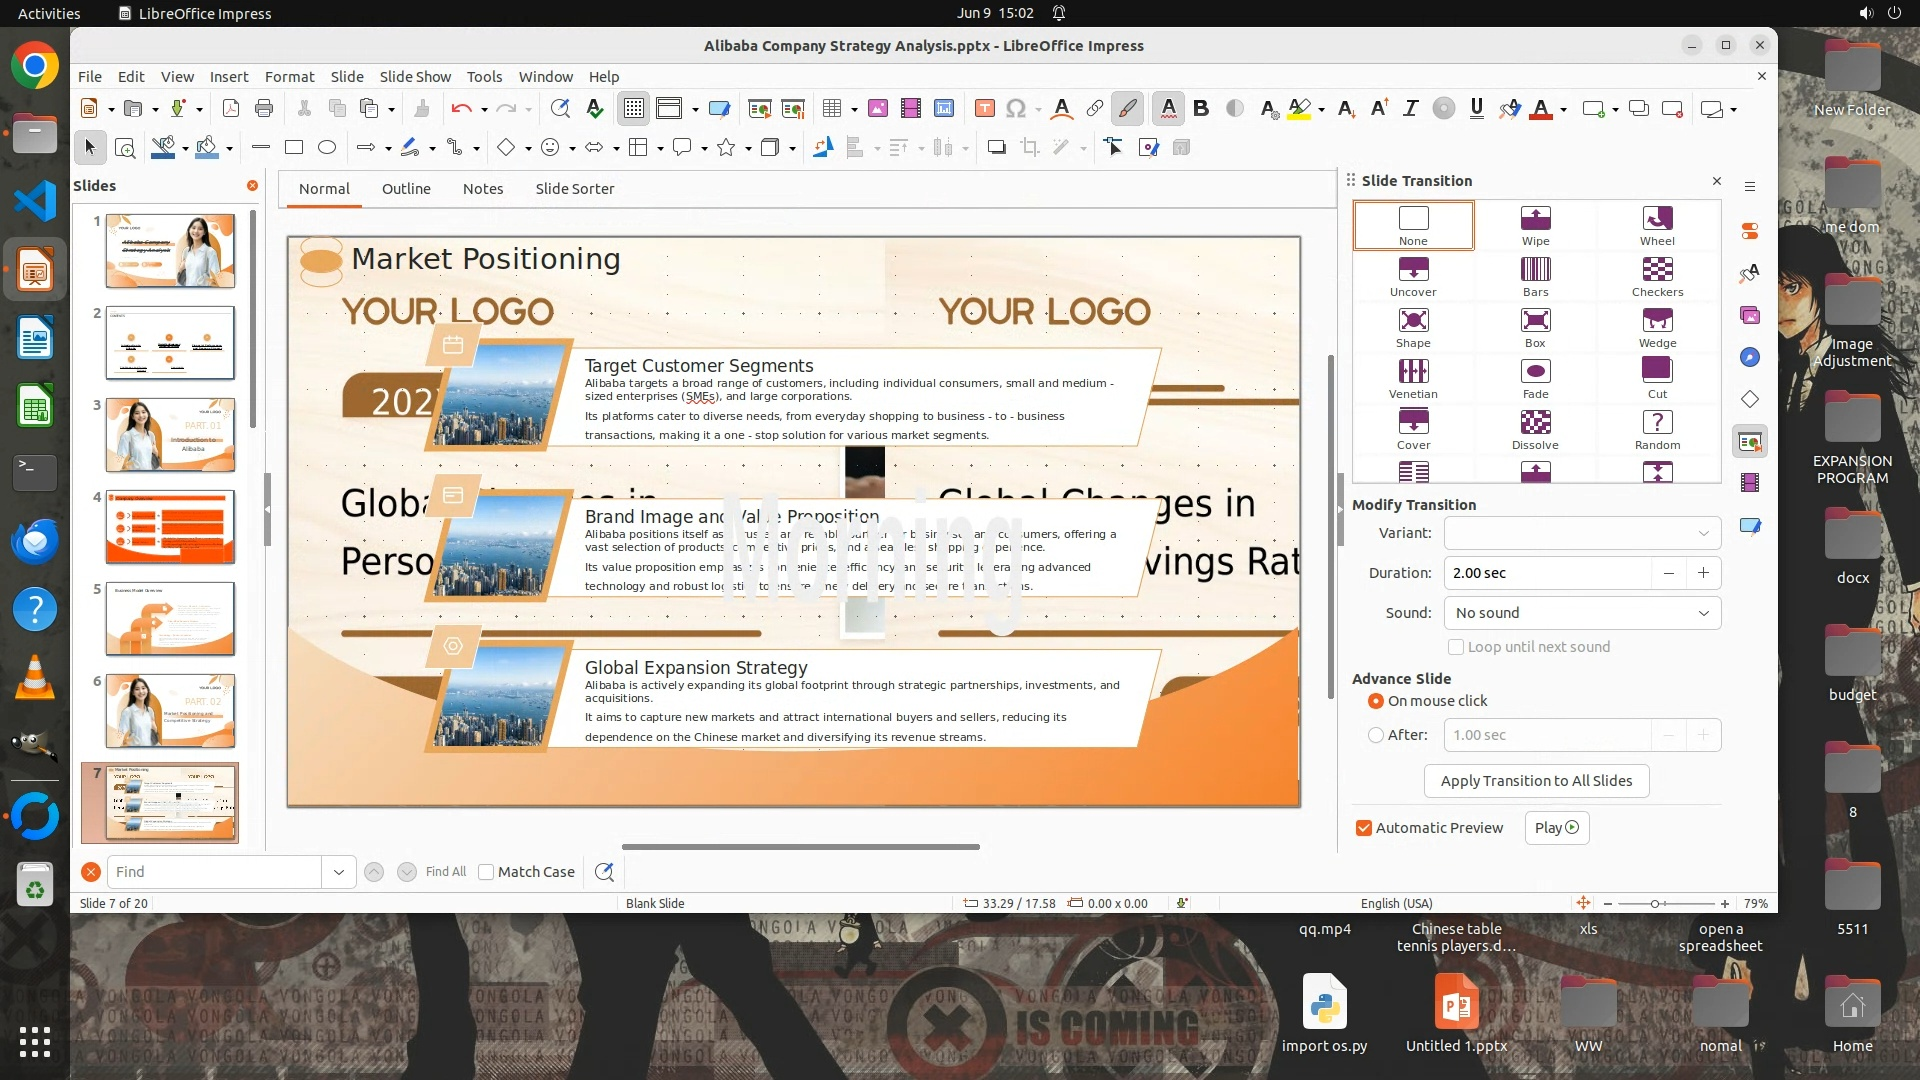Enable the Match Case checkbox
The height and width of the screenshot is (1080, 1920).
click(x=487, y=872)
